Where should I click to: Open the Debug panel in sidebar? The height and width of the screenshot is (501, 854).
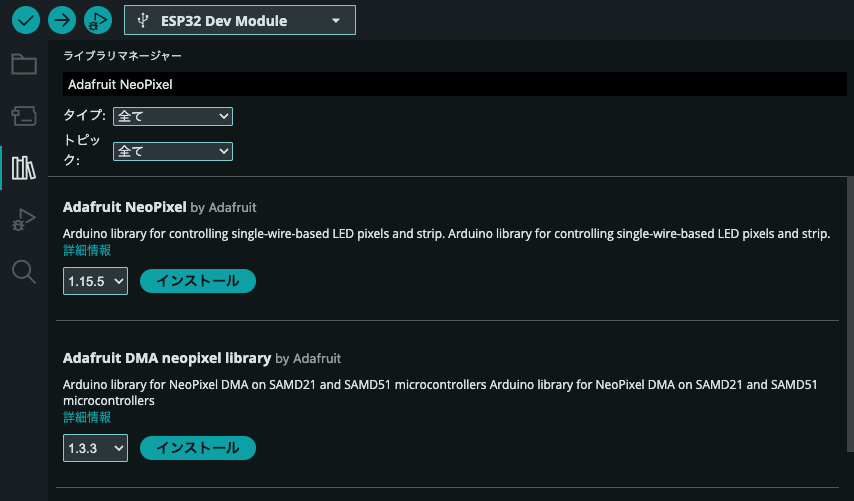point(24,219)
